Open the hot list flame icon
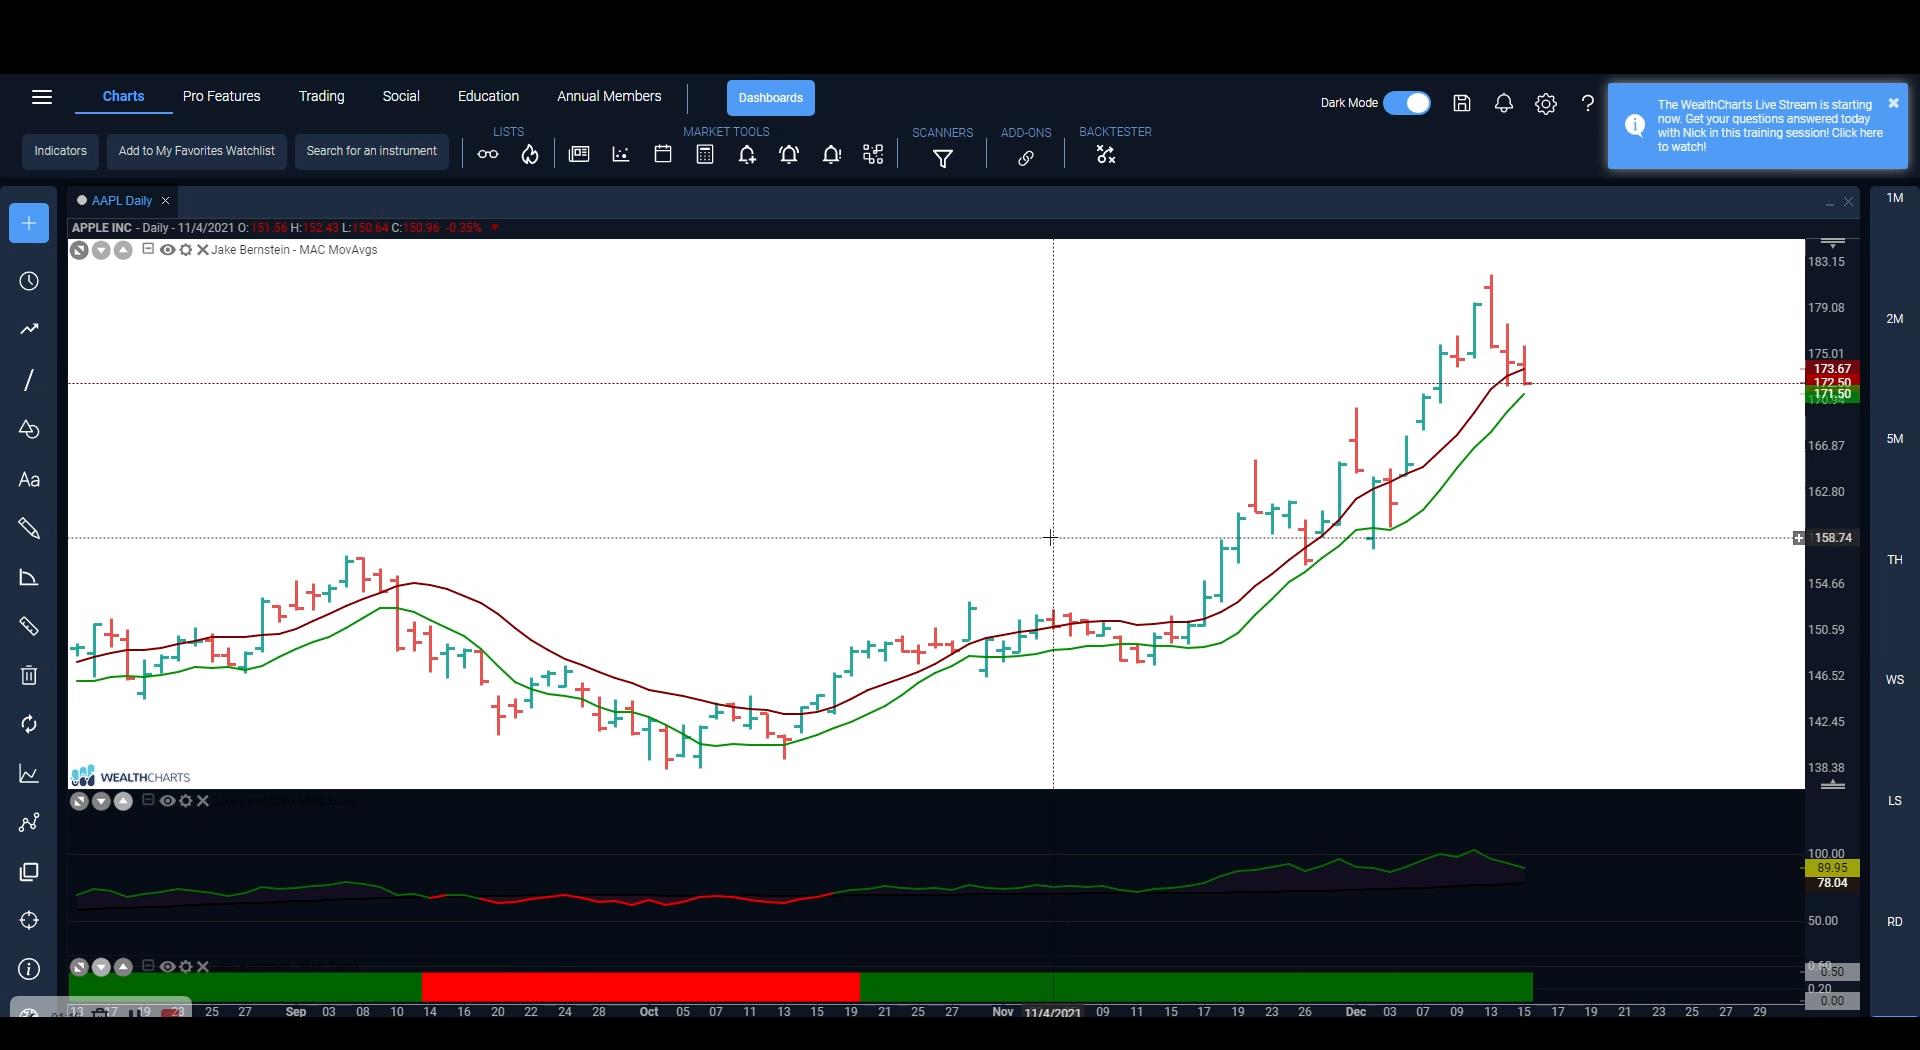Viewport: 1920px width, 1050px height. 530,155
